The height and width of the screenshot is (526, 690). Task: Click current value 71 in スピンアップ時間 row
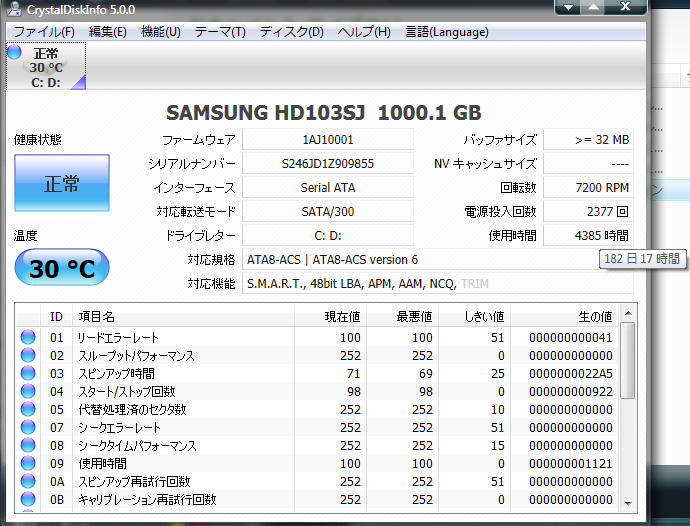point(353,374)
